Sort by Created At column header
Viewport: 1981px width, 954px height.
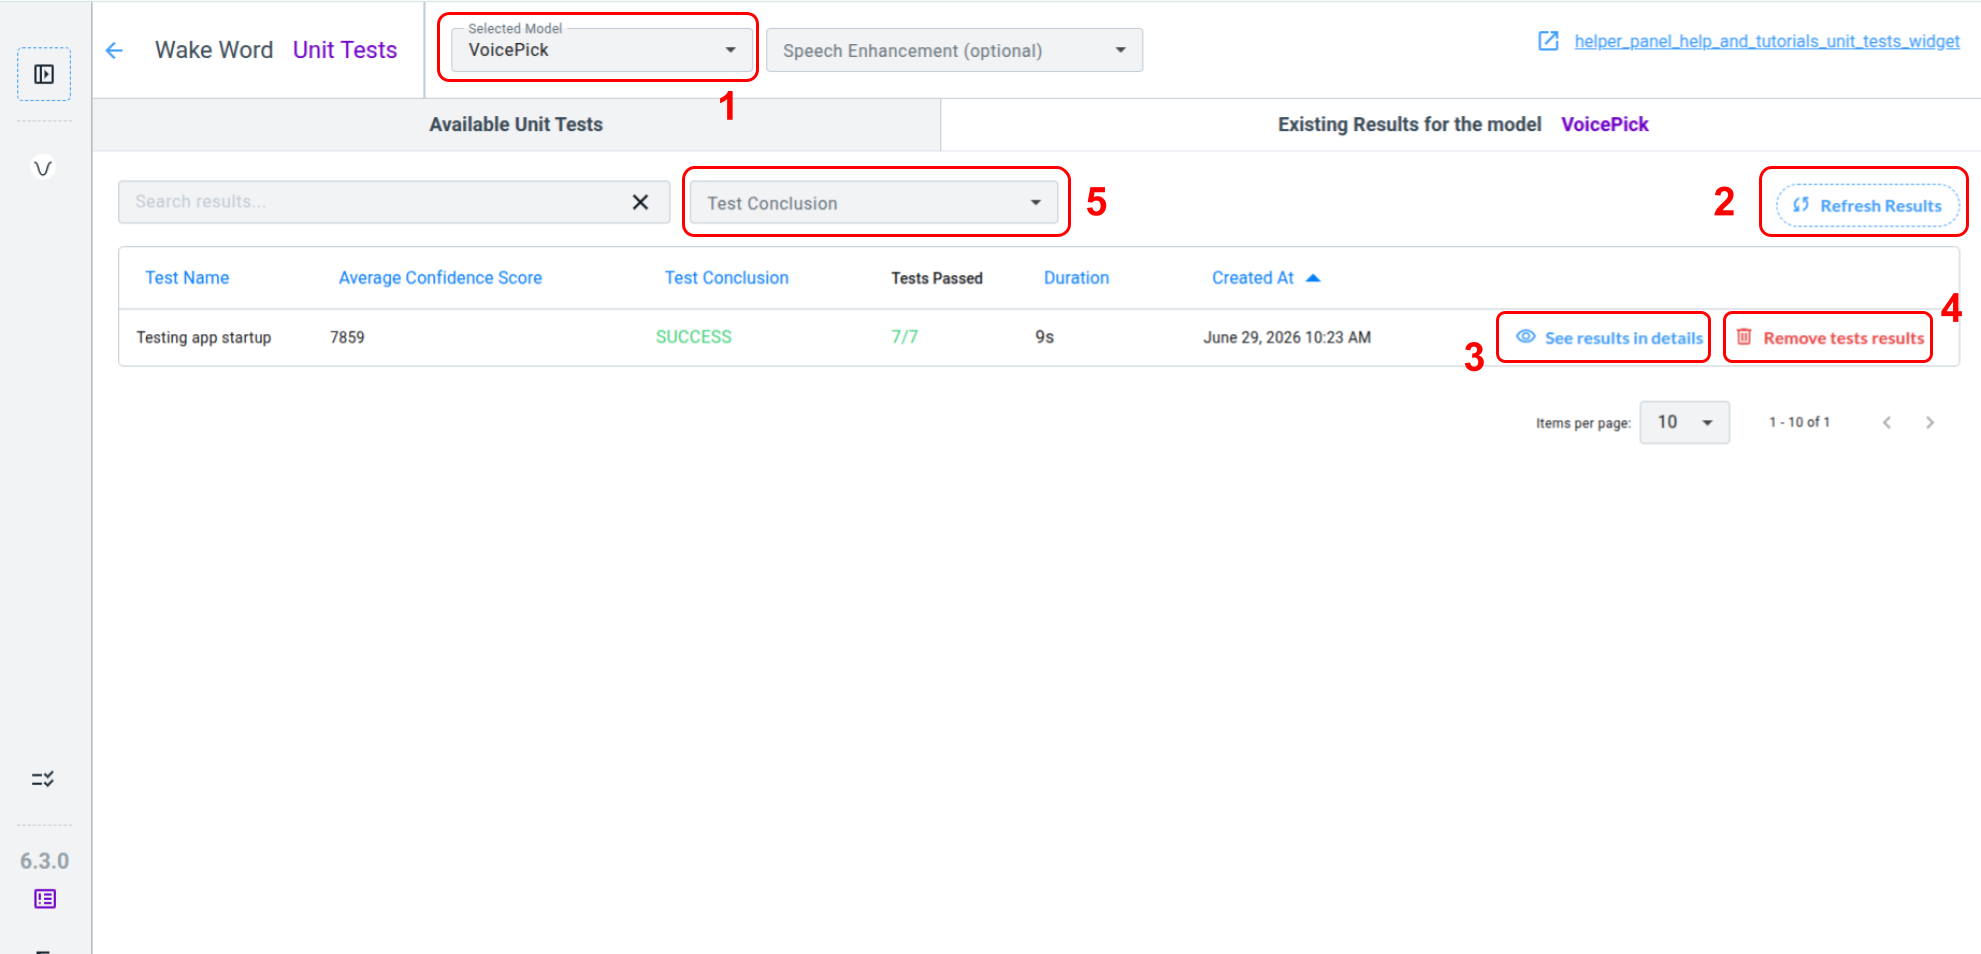coord(1253,278)
